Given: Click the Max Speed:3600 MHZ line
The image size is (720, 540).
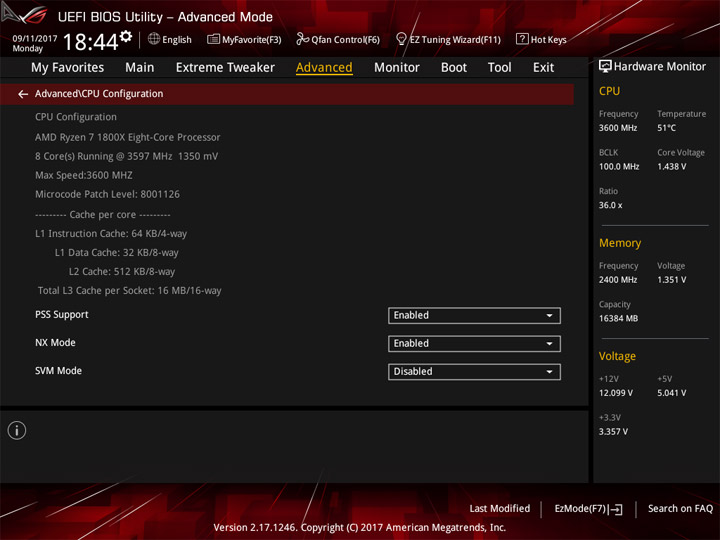Looking at the screenshot, I should [x=84, y=175].
